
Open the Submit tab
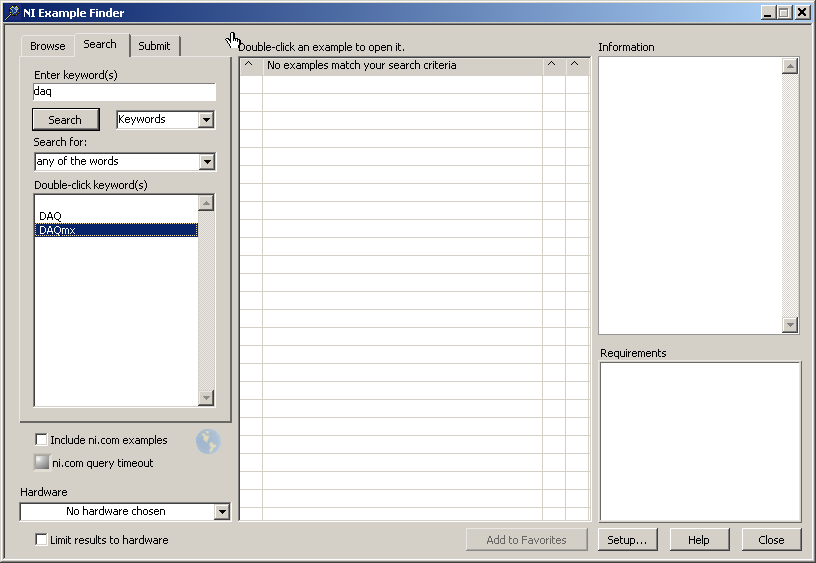click(154, 46)
